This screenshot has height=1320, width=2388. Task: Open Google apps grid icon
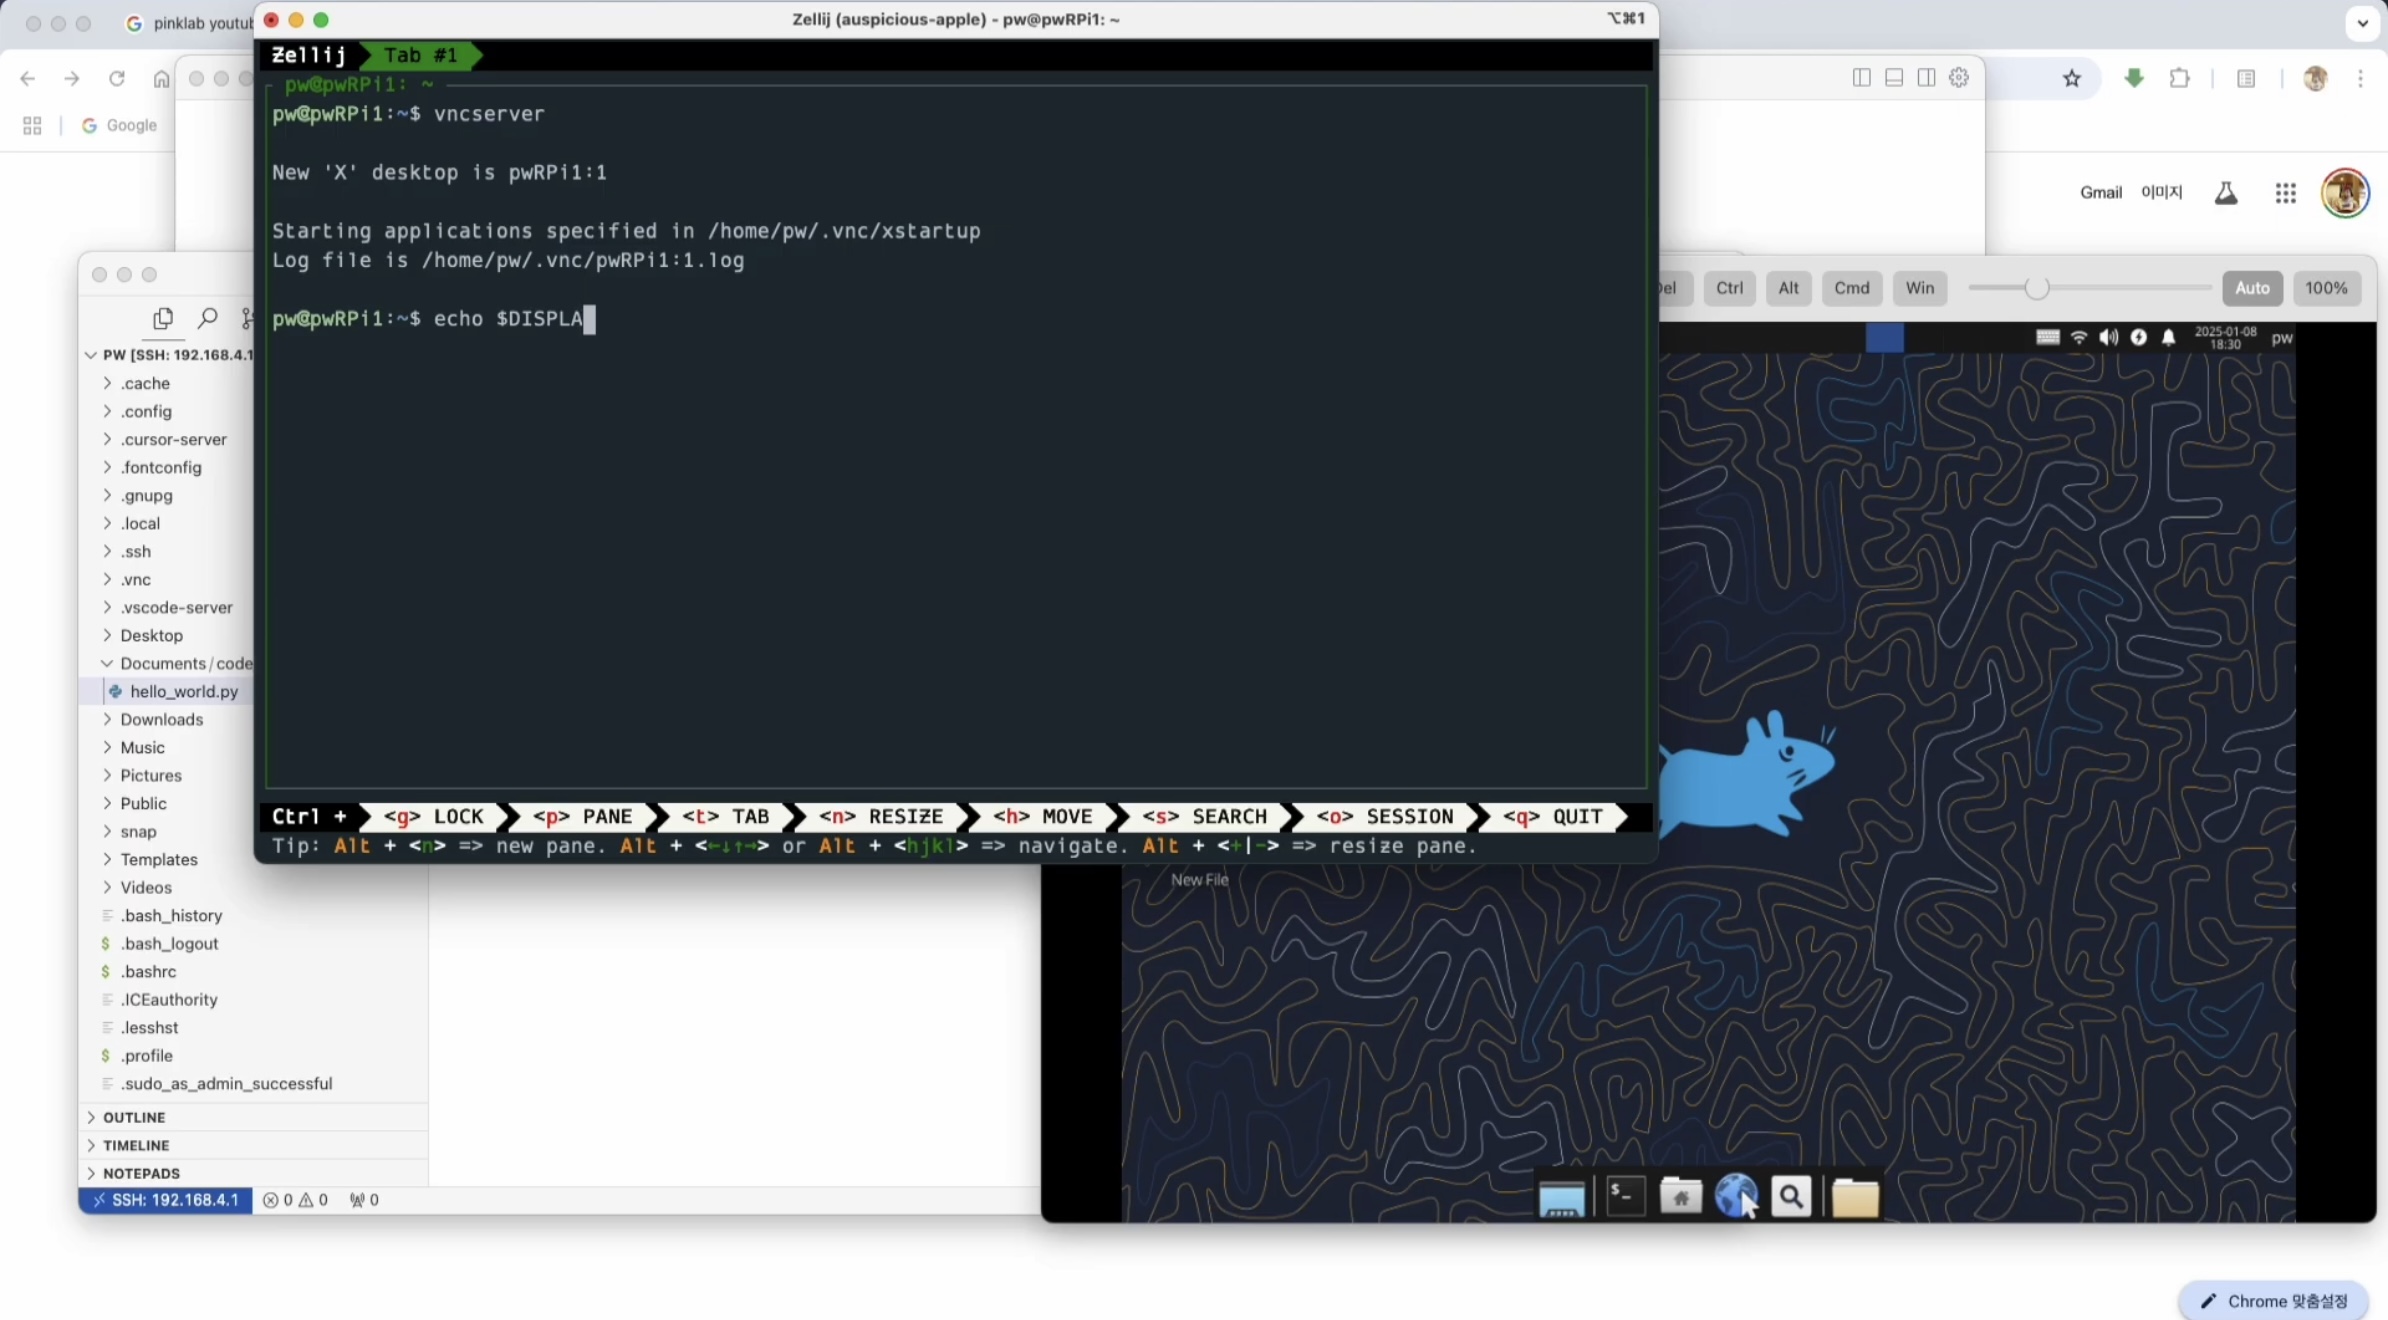click(2285, 193)
